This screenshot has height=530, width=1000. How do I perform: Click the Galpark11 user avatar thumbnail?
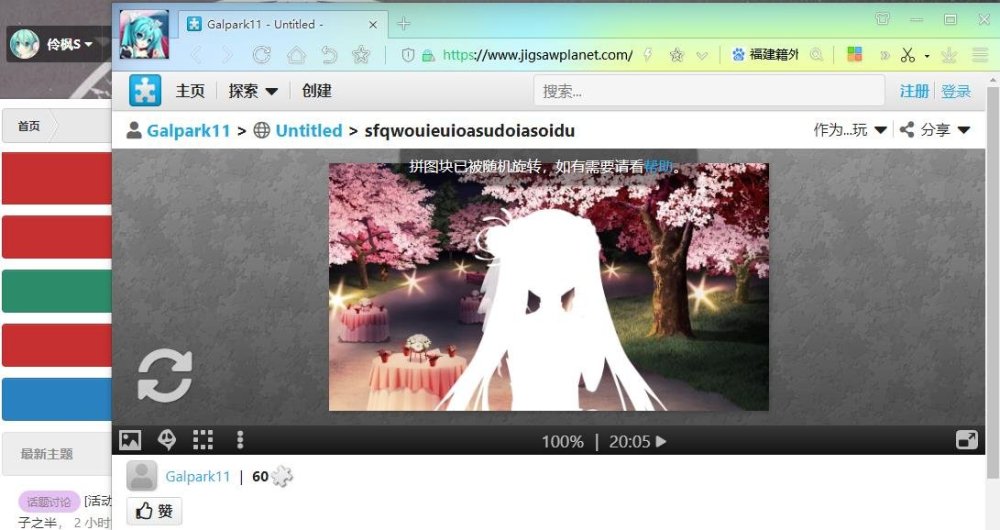[x=142, y=476]
